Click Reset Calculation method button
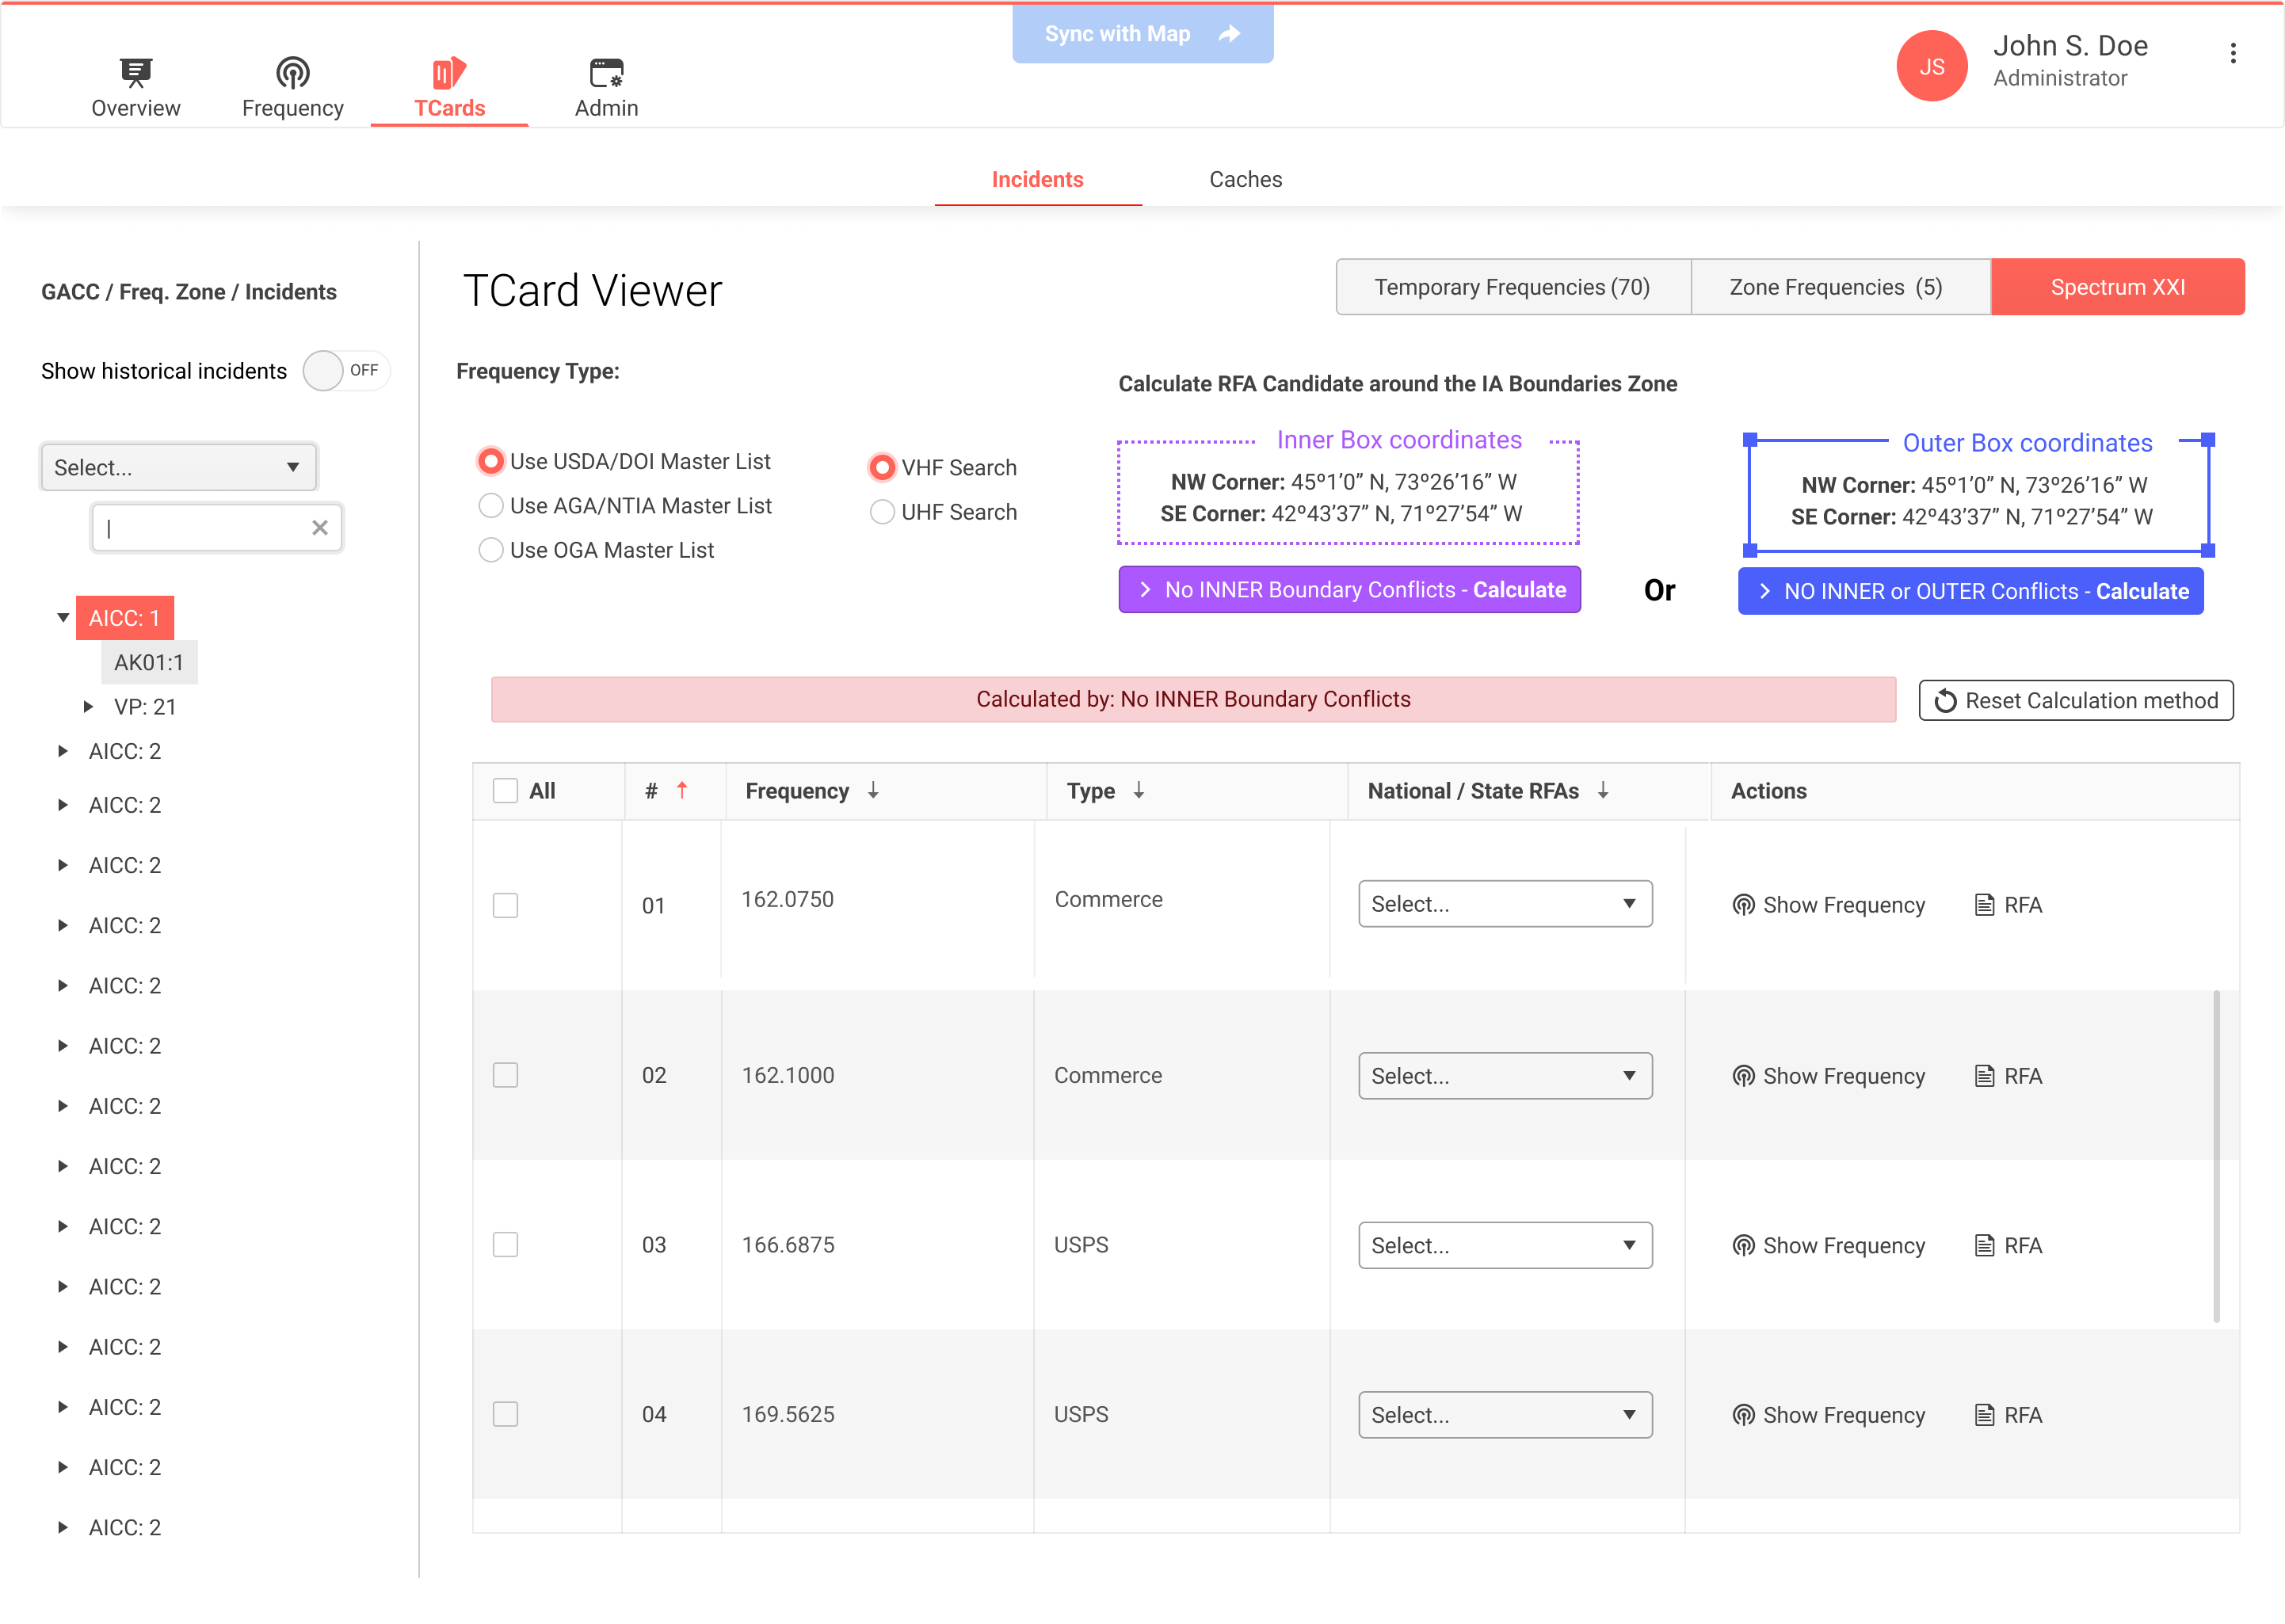 [x=2075, y=700]
